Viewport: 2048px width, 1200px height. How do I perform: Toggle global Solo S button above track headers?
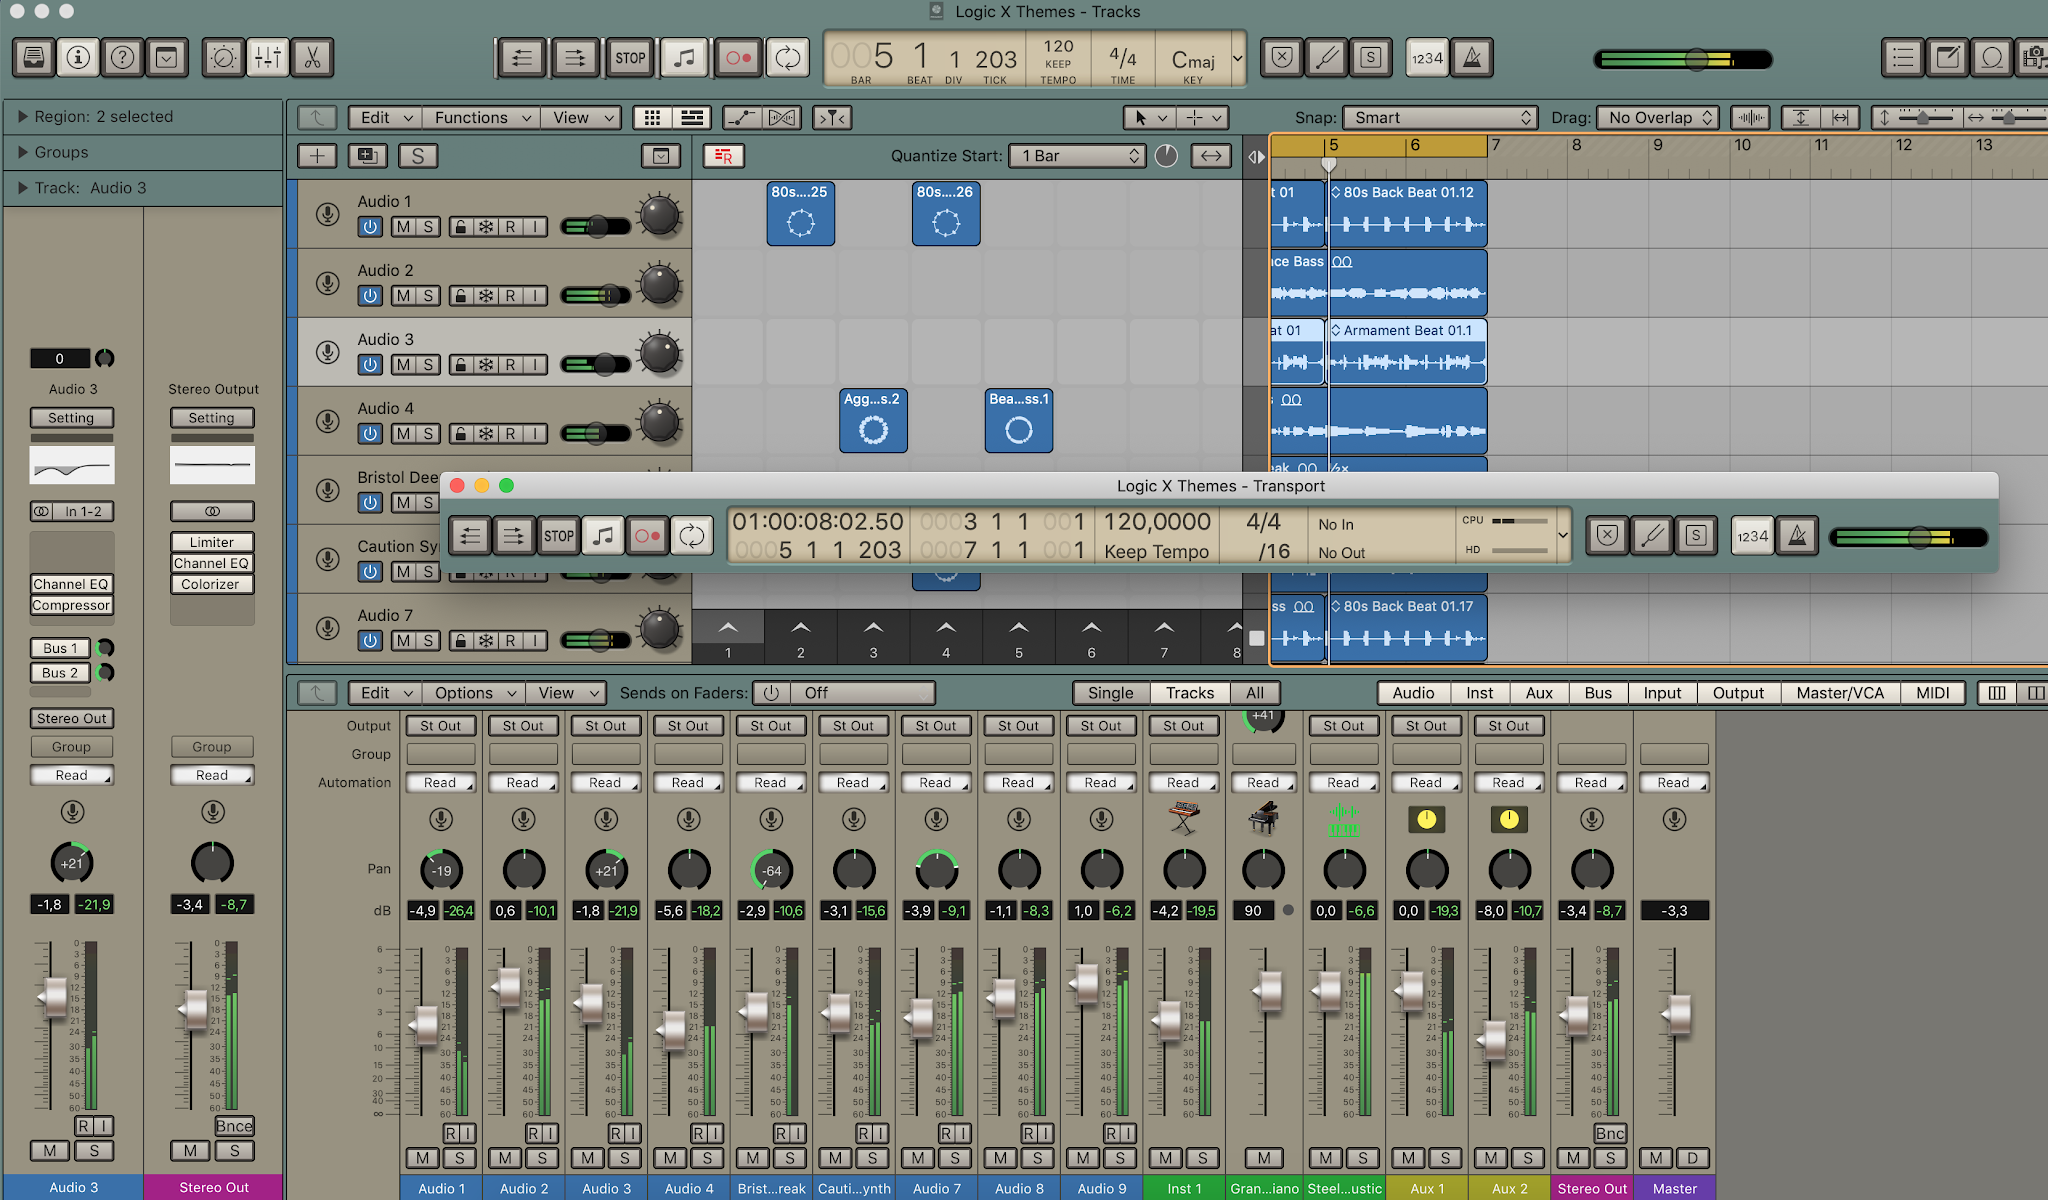417,156
